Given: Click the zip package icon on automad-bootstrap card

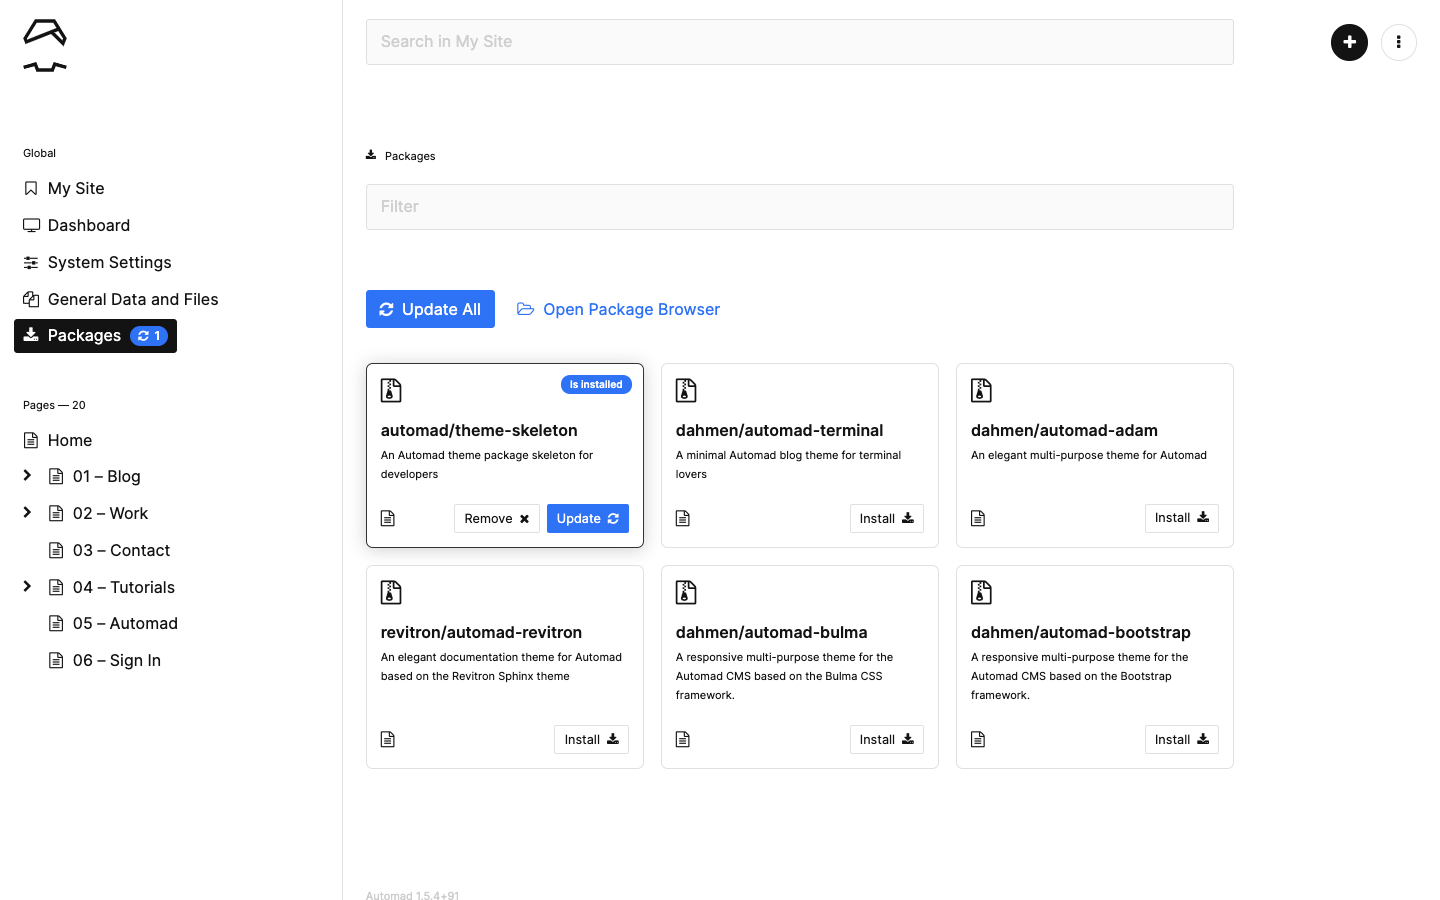Looking at the screenshot, I should tap(981, 592).
